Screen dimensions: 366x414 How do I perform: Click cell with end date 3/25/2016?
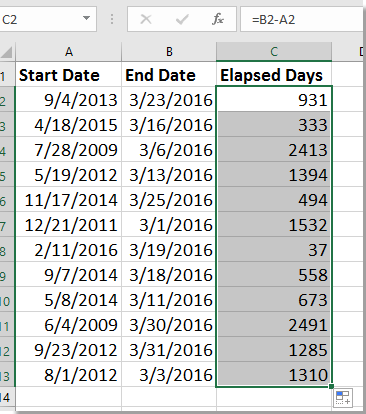pos(169,200)
